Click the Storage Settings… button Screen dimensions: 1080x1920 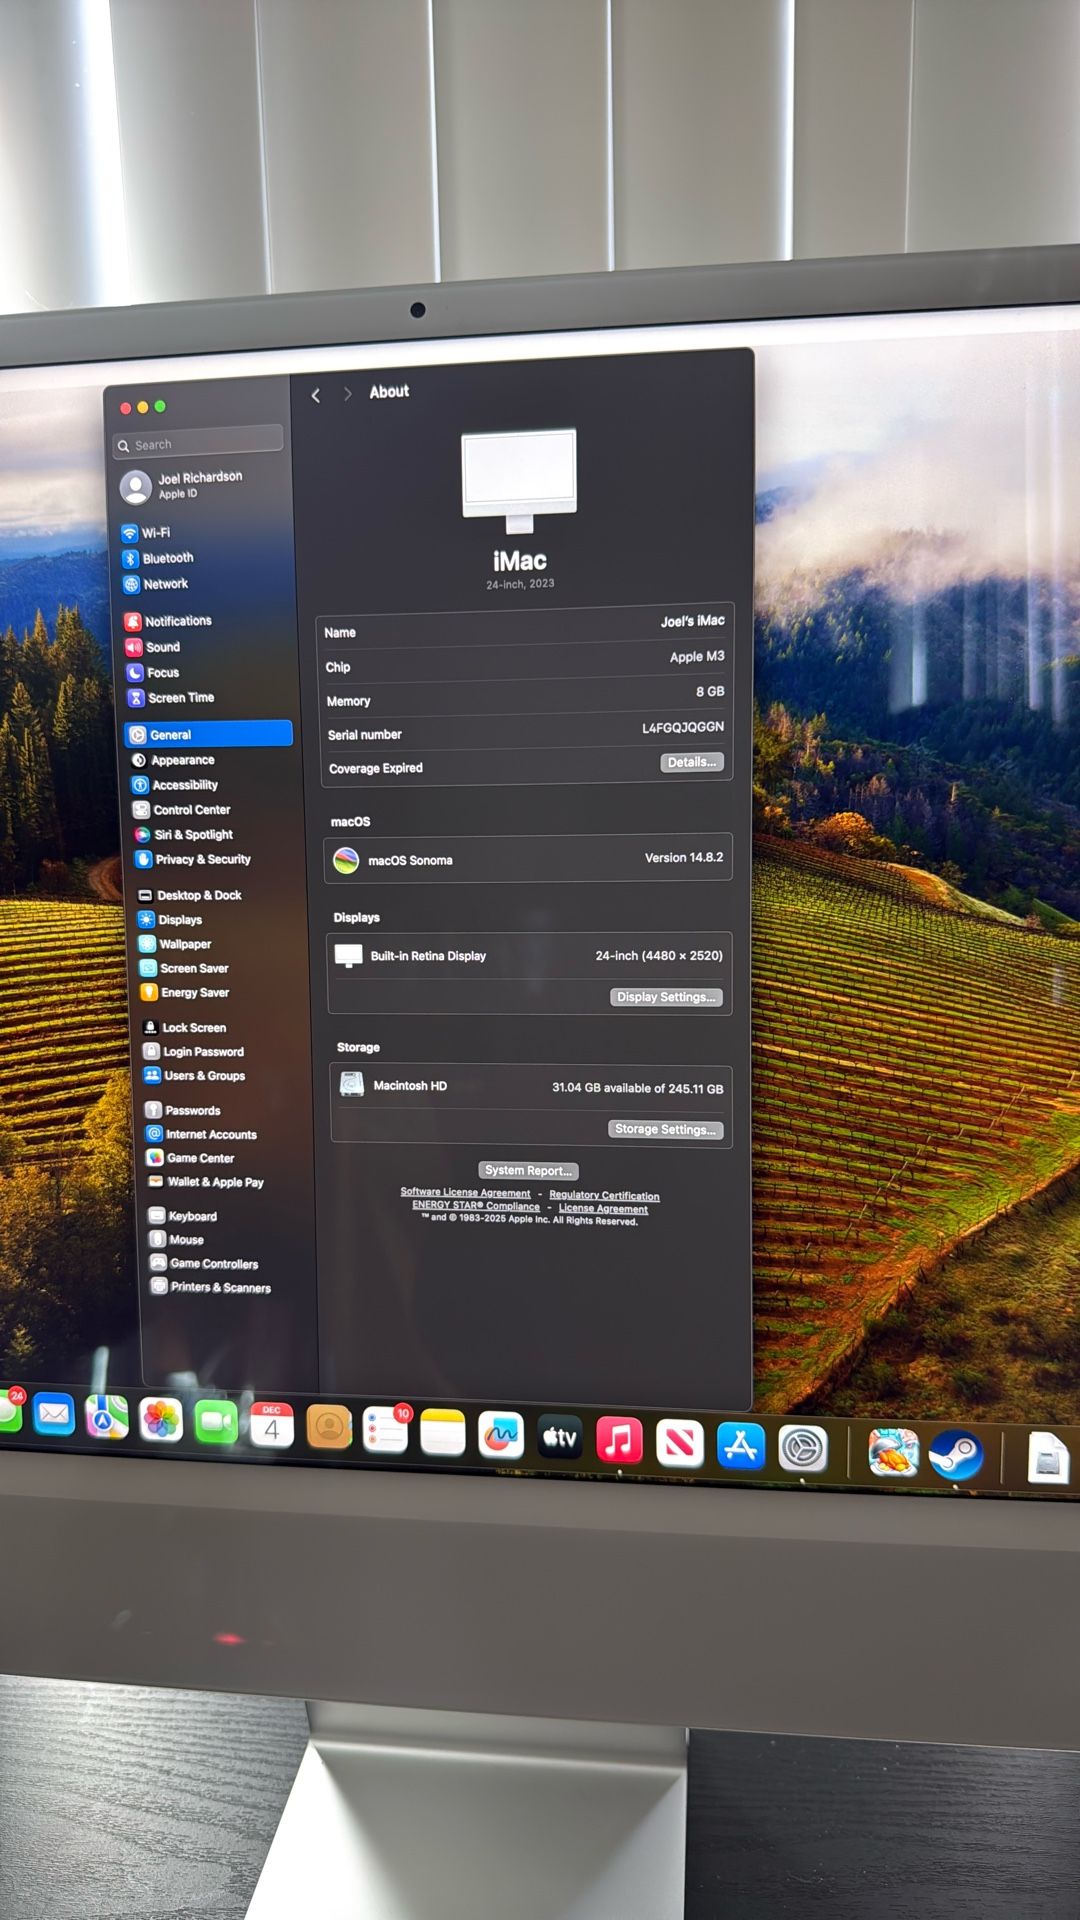click(665, 1129)
